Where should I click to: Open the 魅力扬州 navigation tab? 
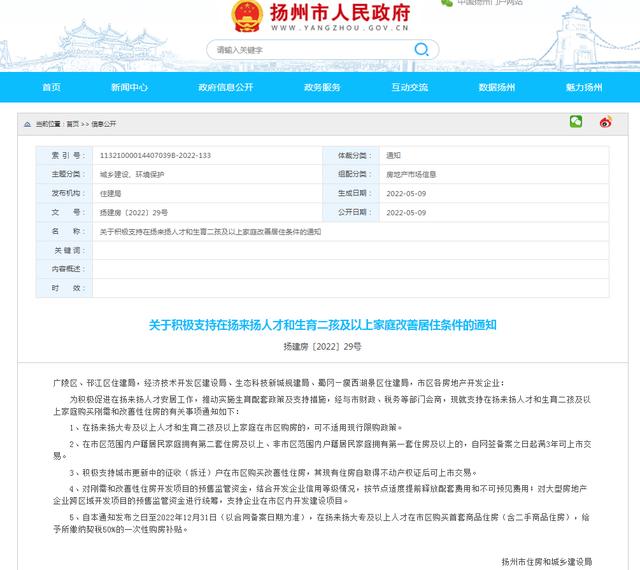584,87
